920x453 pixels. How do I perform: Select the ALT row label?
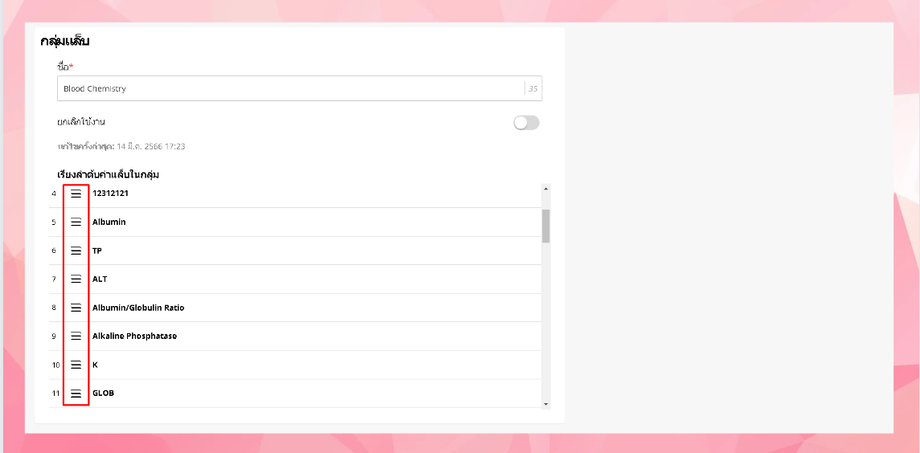[x=99, y=279]
